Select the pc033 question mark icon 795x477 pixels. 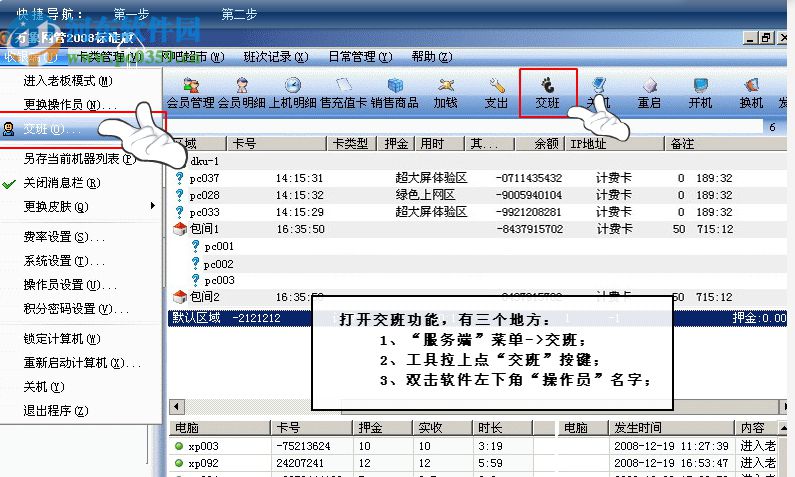(179, 212)
